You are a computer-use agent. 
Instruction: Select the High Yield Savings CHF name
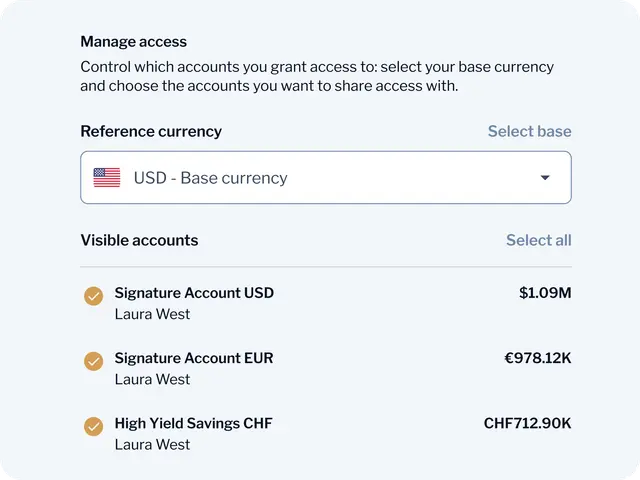[193, 423]
